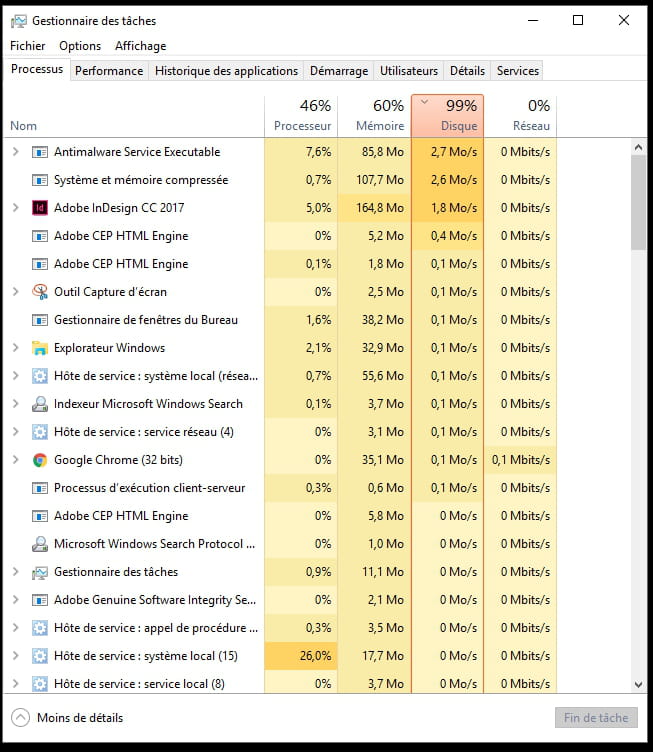Select the 26,0% processor cell

tap(301, 656)
